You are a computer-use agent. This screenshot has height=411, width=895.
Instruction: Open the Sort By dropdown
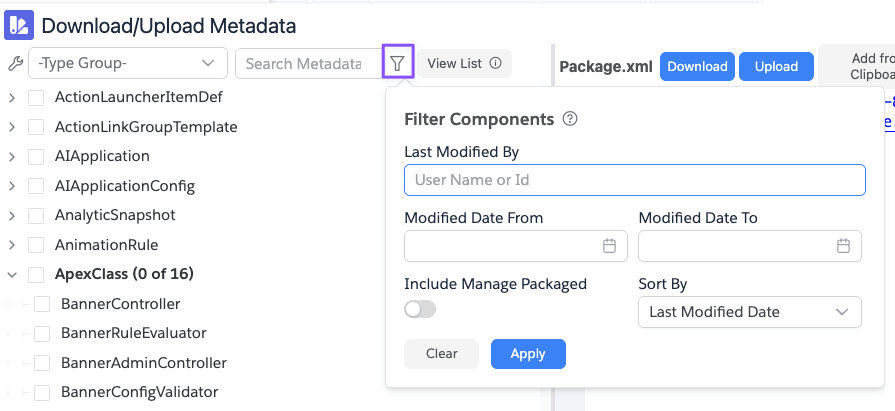tap(749, 312)
